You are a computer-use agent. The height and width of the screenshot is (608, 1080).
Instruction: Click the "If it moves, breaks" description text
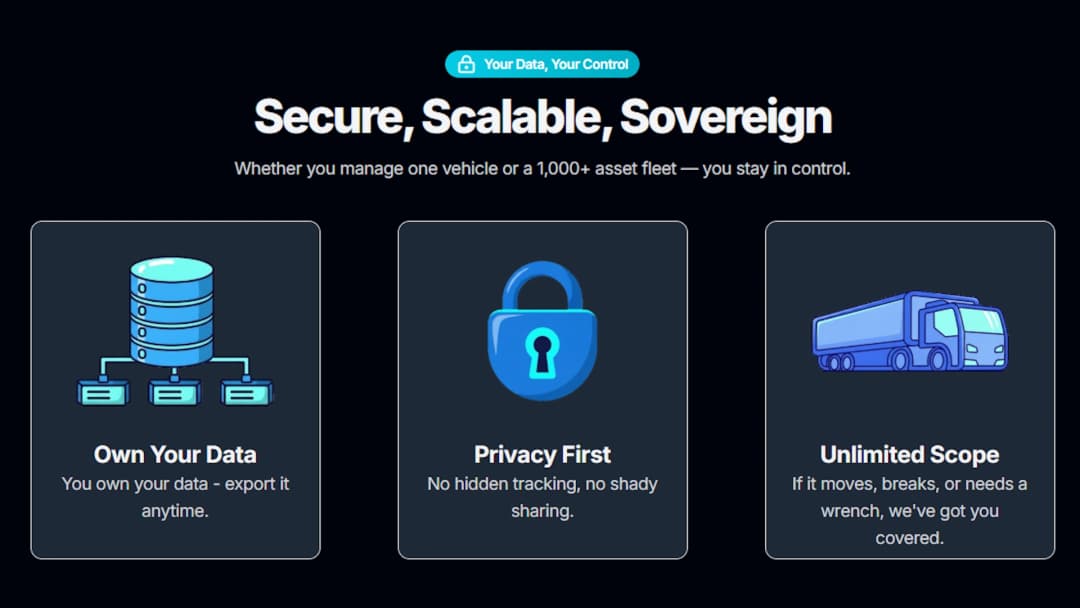pos(909,510)
